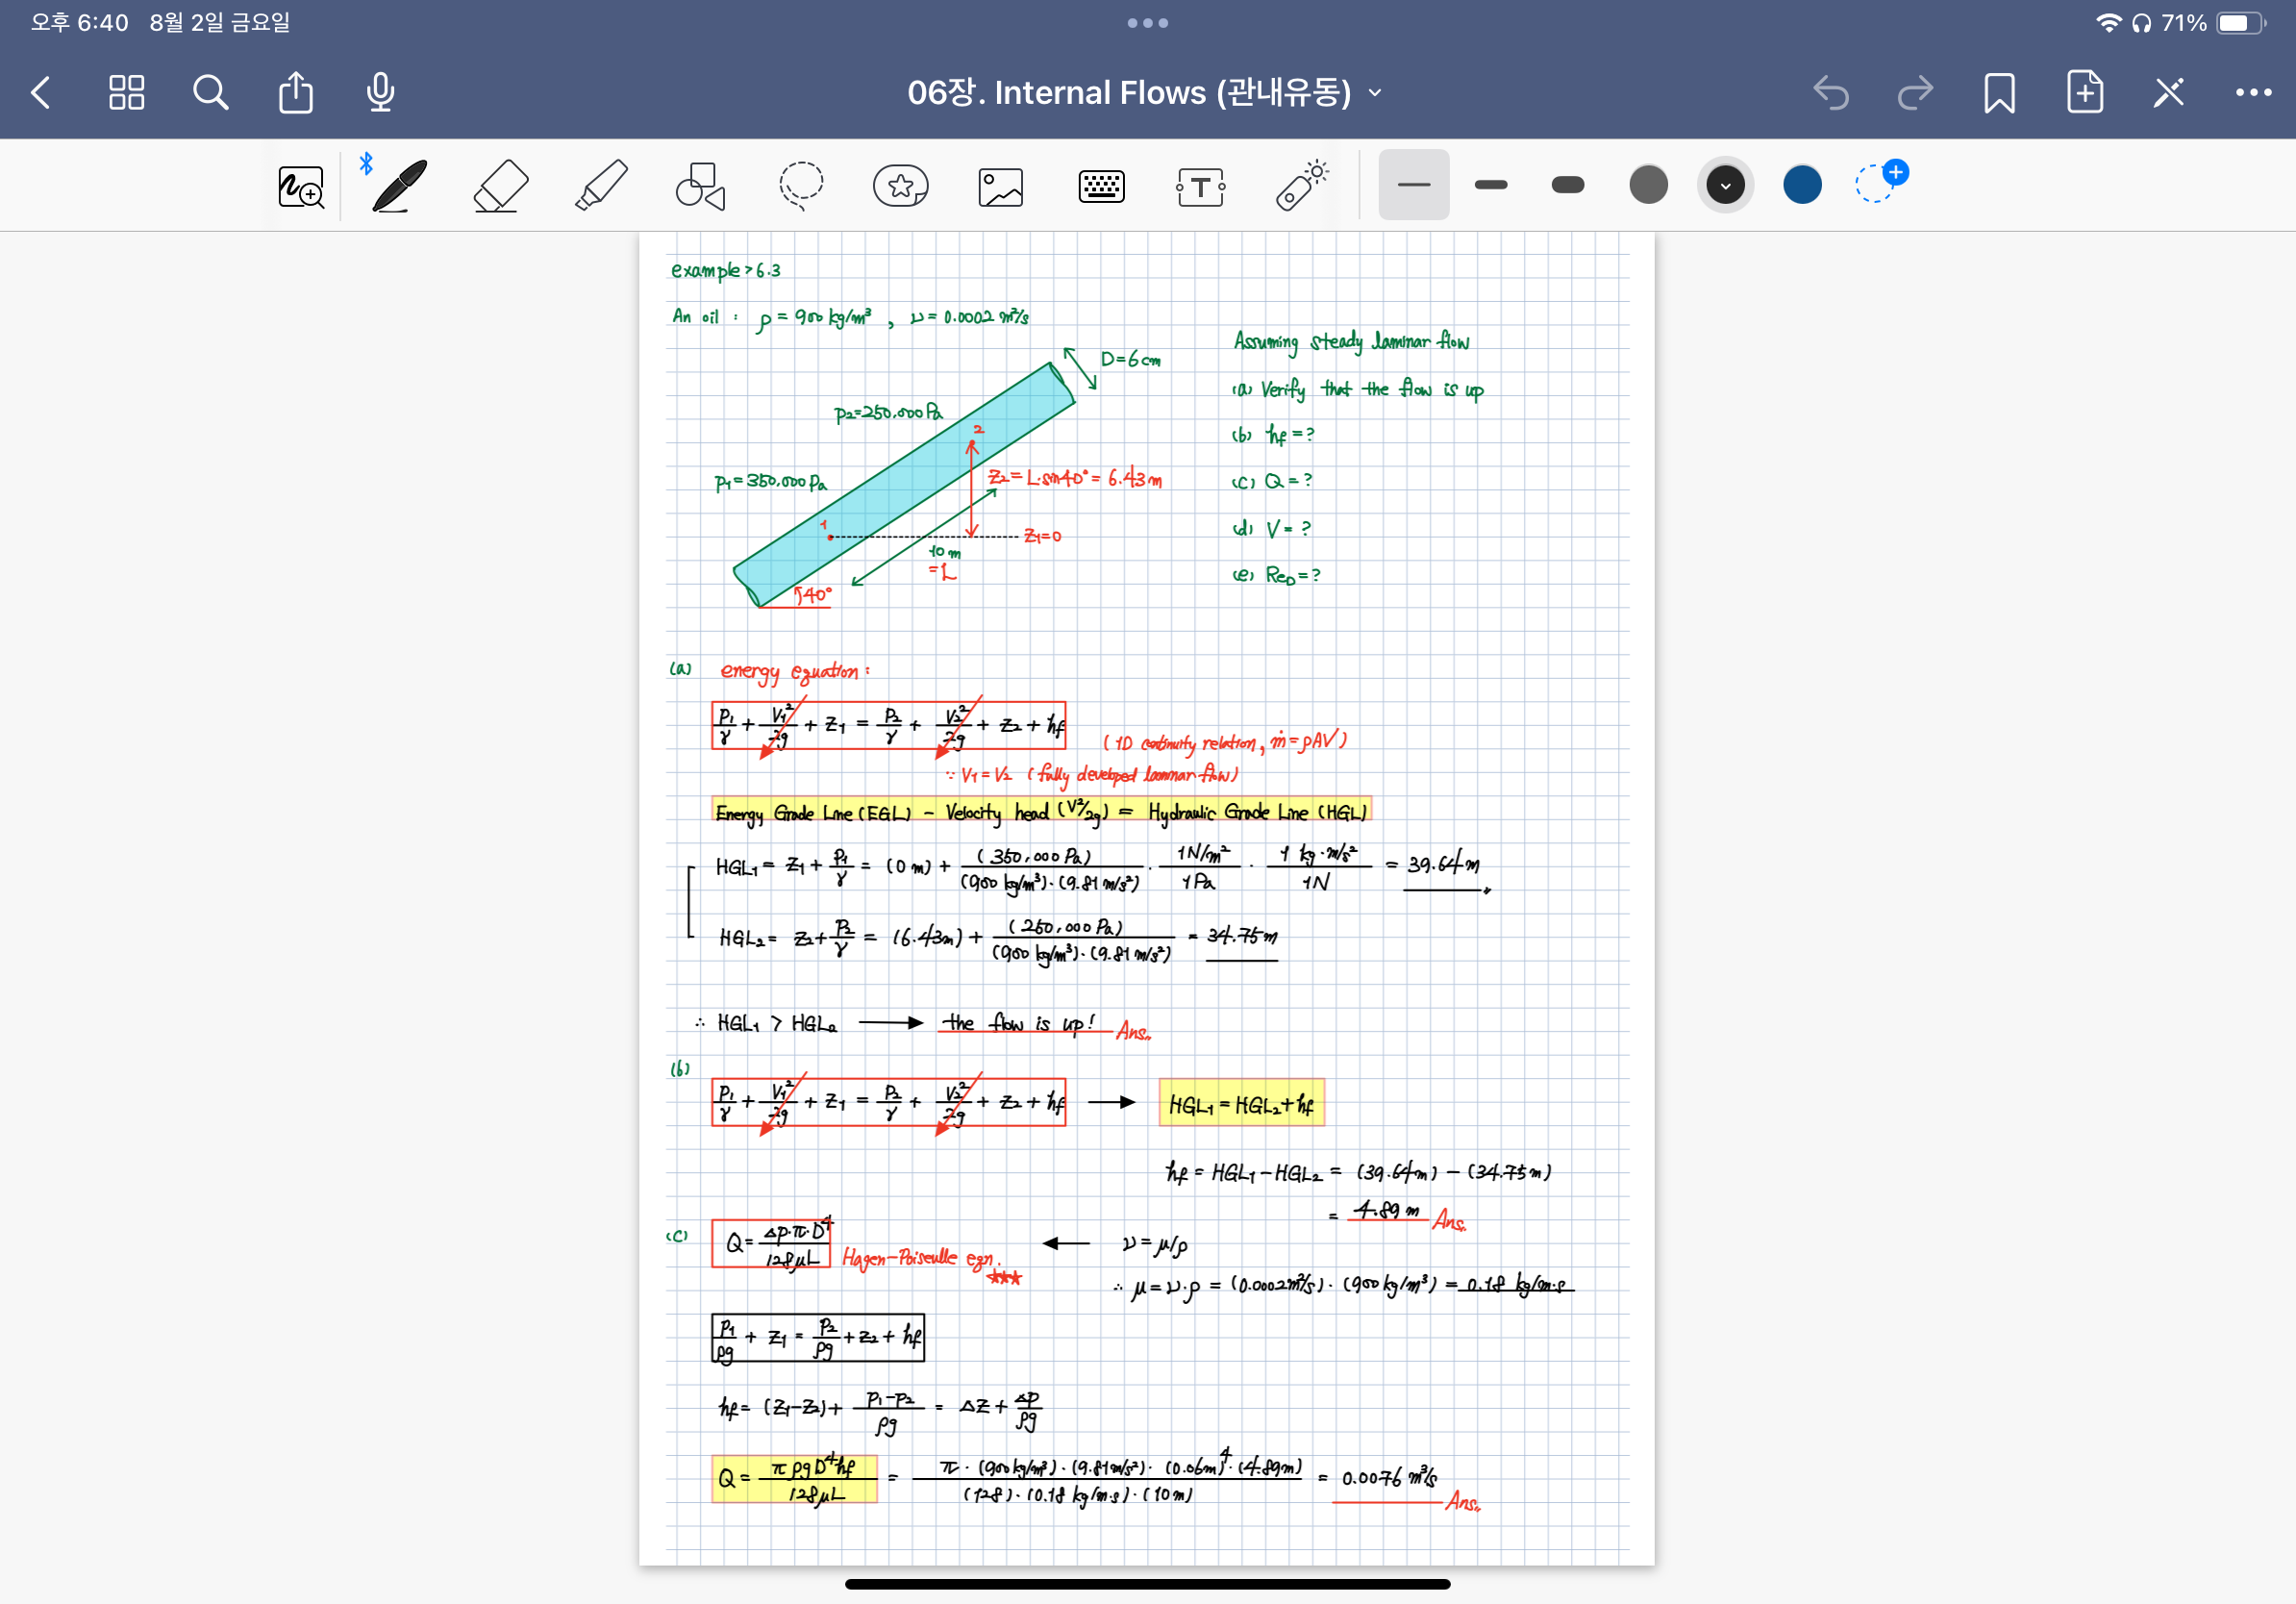Expand the document title dropdown
The height and width of the screenshot is (1604, 2296).
(x=1375, y=93)
